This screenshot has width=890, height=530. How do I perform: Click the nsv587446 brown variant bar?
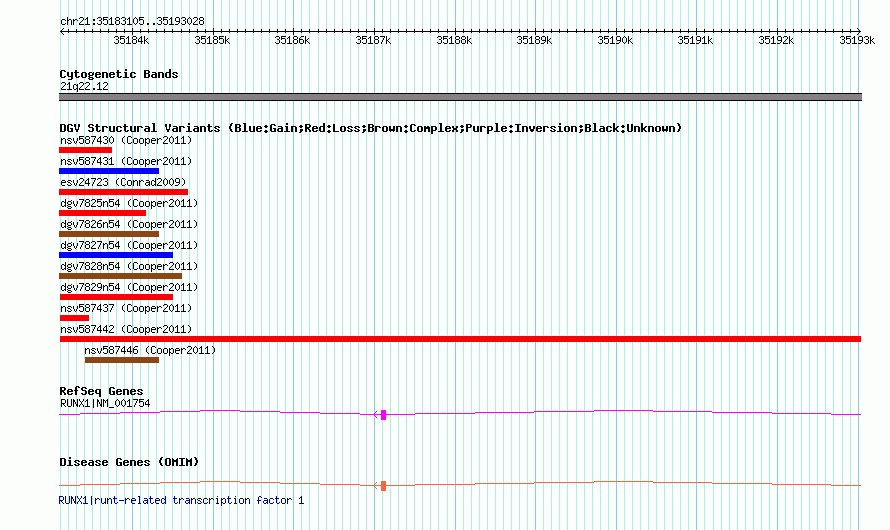click(x=122, y=360)
